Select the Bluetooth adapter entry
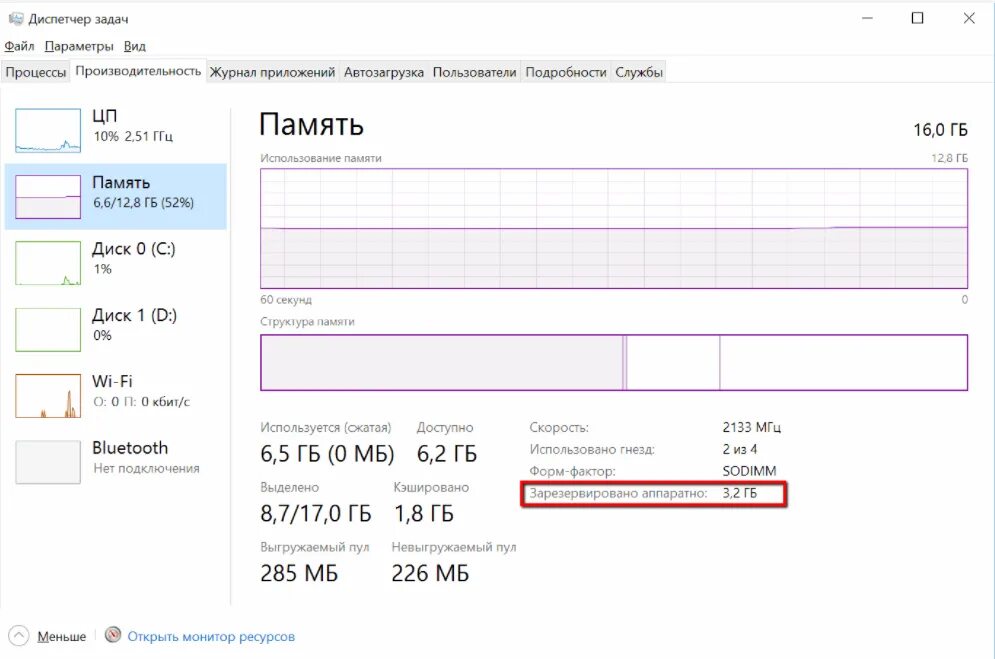This screenshot has height=659, width=995. pyautogui.click(x=115, y=461)
